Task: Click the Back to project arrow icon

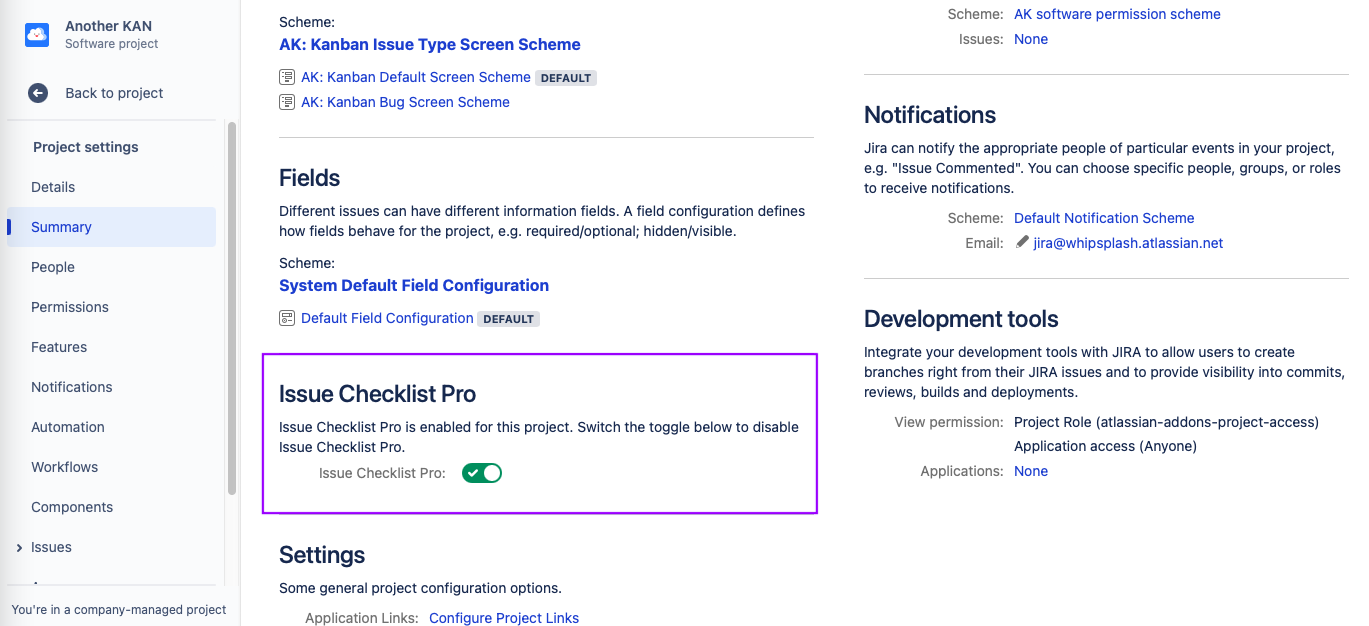Action: point(38,93)
